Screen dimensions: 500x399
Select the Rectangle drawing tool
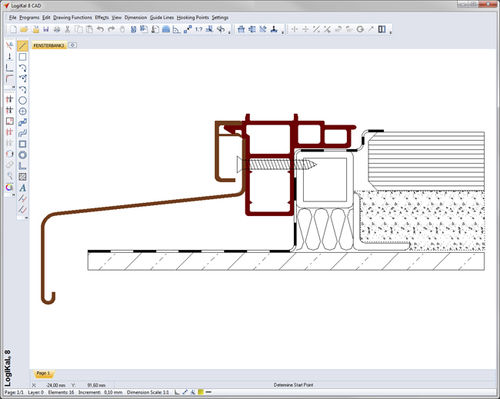22,57
